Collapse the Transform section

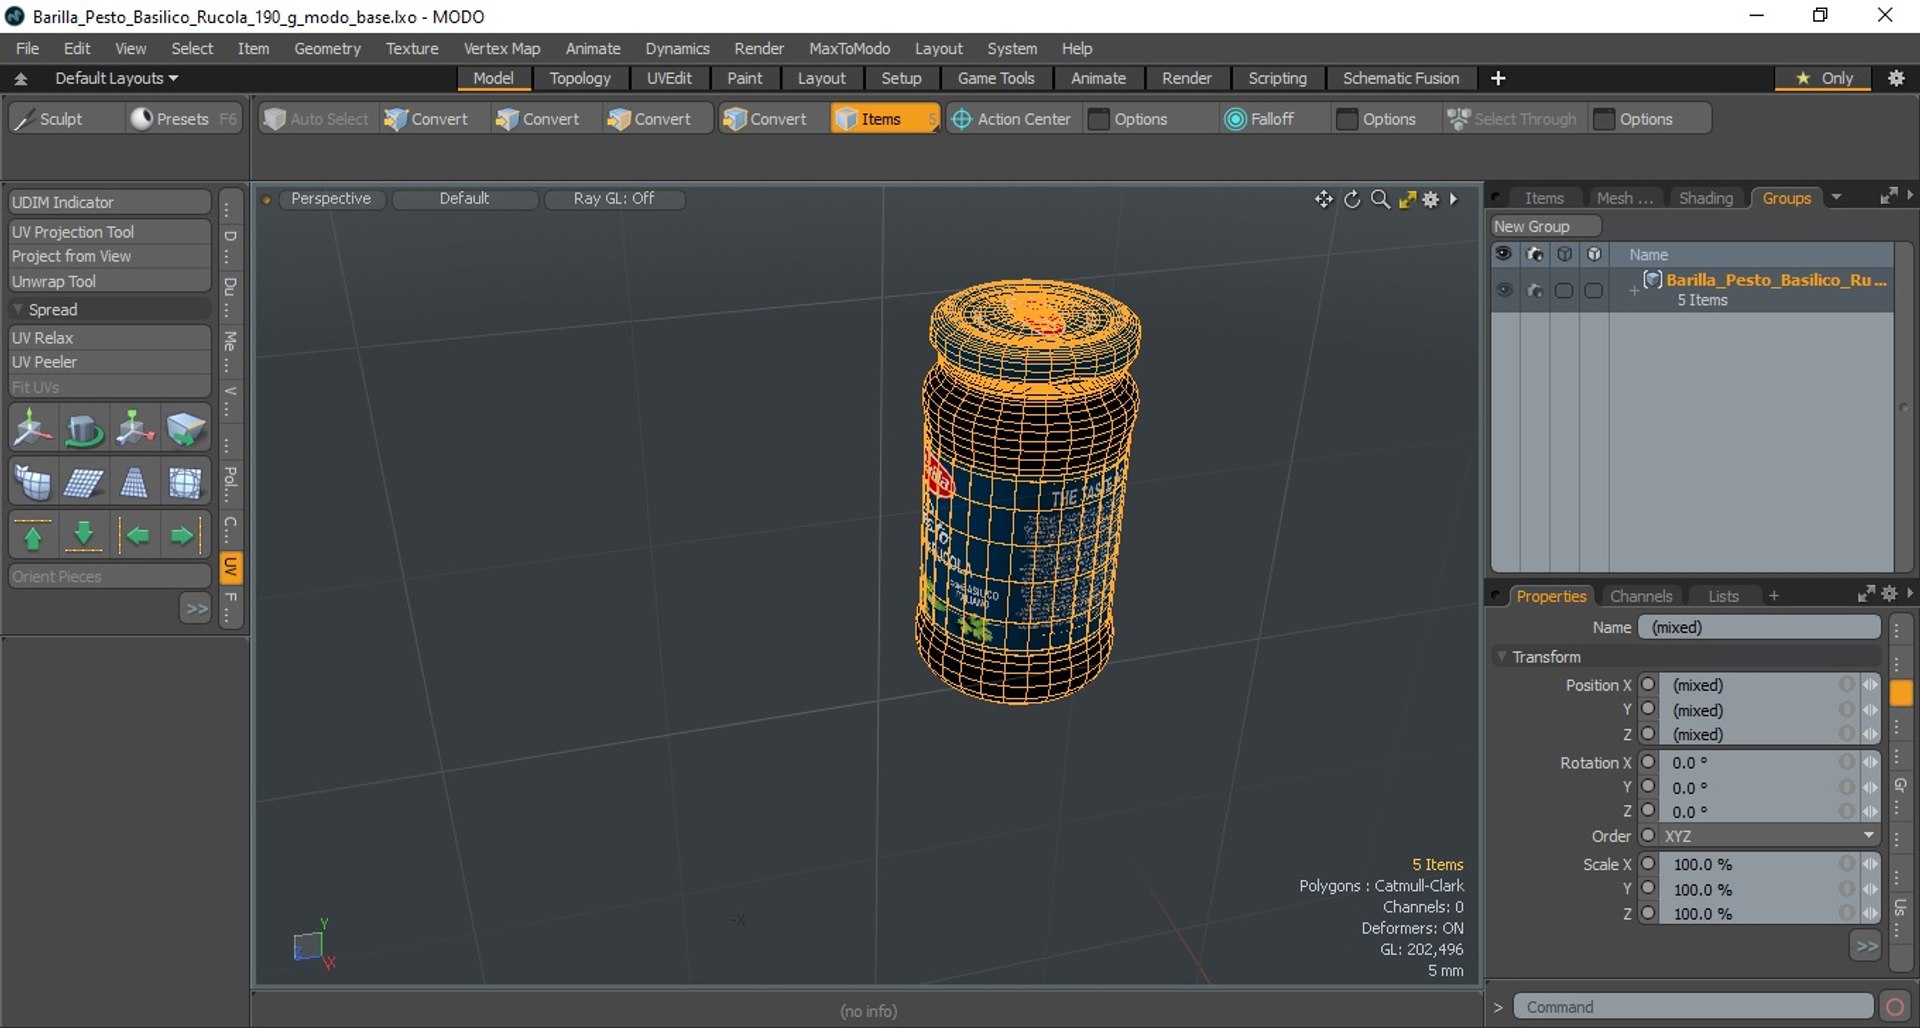click(1502, 657)
